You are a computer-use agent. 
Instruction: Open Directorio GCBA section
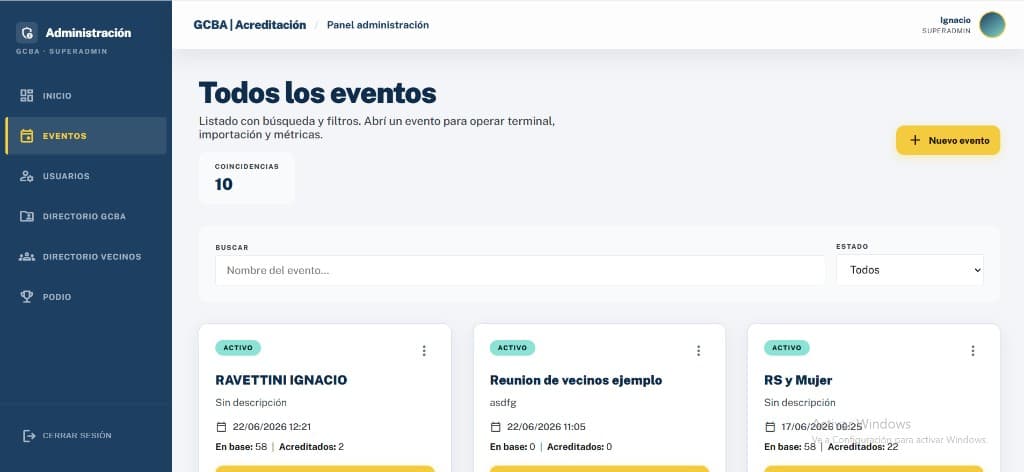tap(86, 216)
